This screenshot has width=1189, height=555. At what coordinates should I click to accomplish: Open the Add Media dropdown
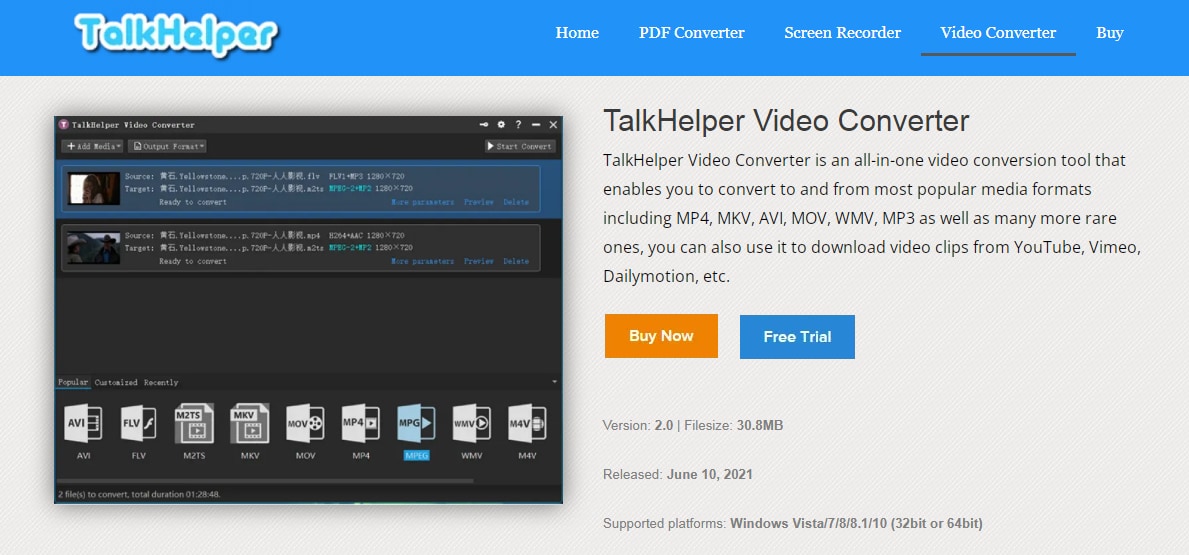[93, 146]
